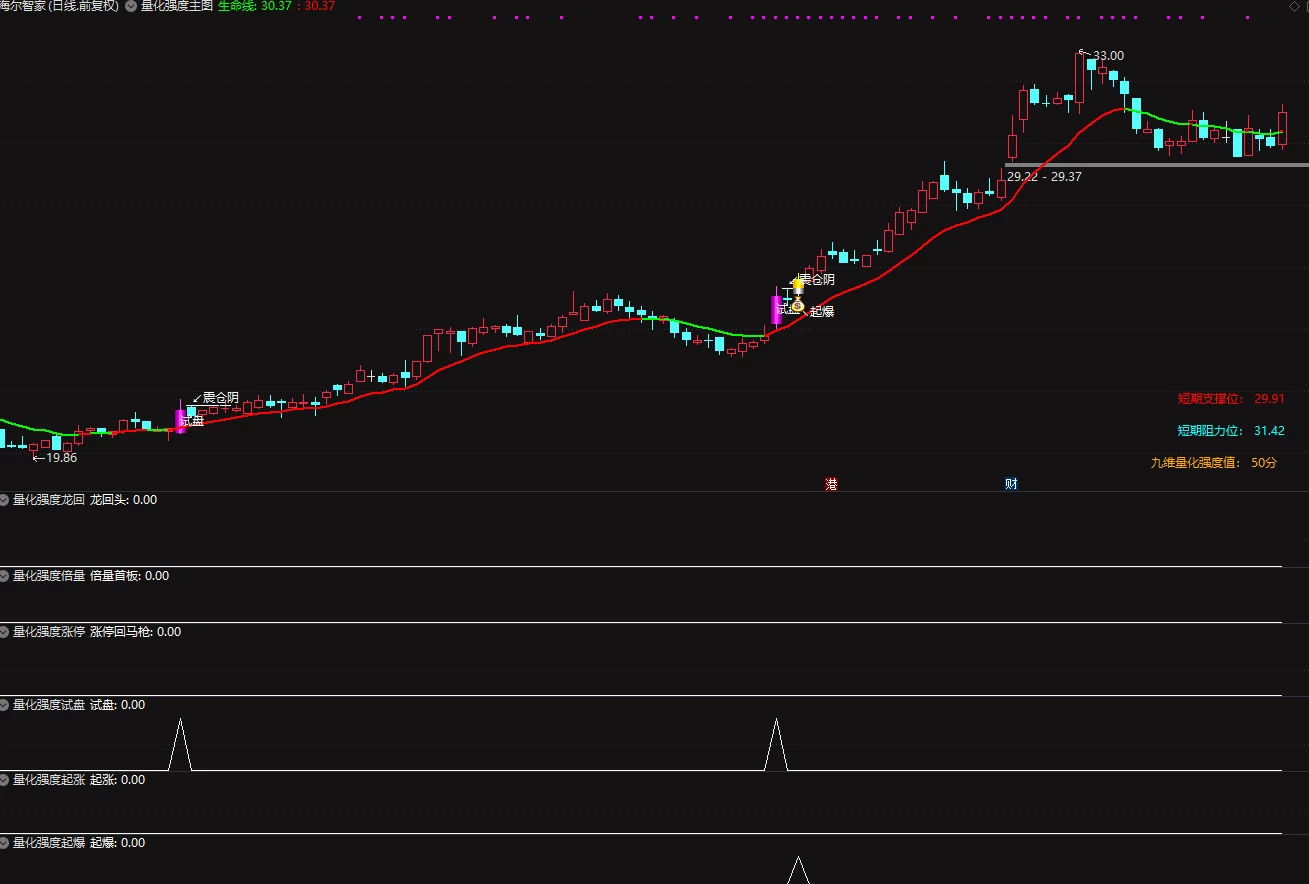Click the 量化强度涨停 indicator name

pos(49,631)
